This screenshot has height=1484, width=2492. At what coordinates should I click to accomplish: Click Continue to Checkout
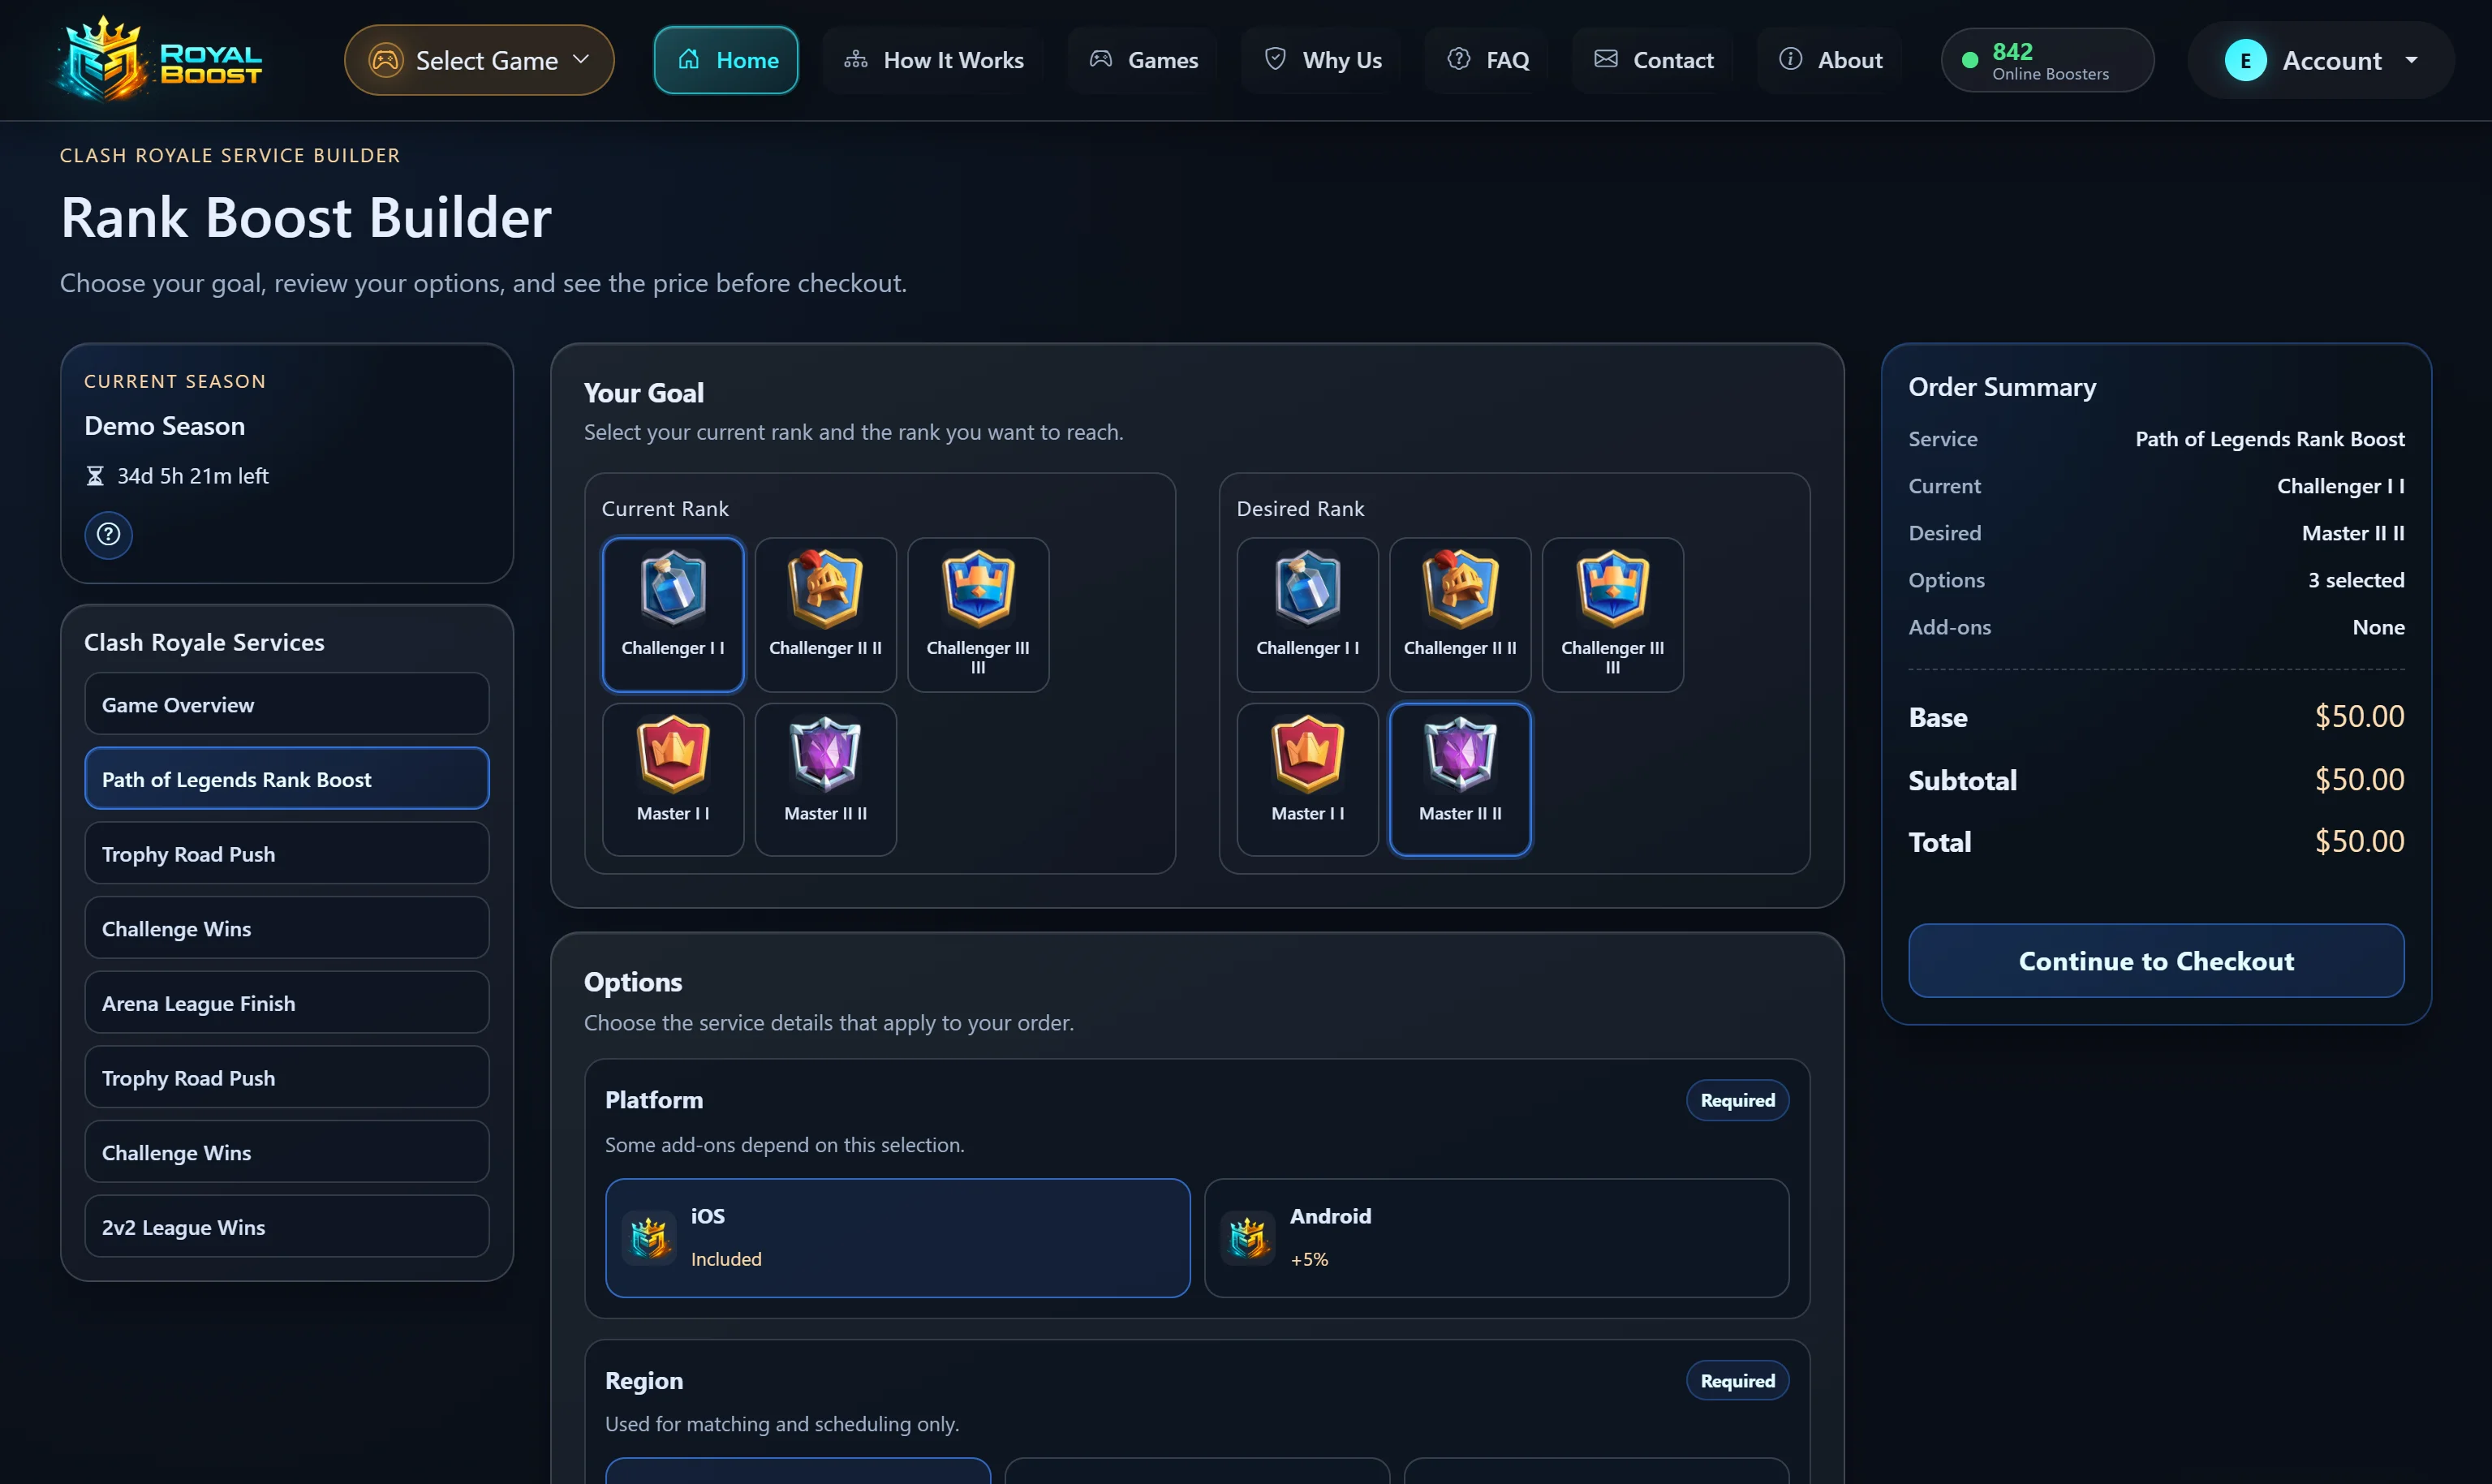2156,961
